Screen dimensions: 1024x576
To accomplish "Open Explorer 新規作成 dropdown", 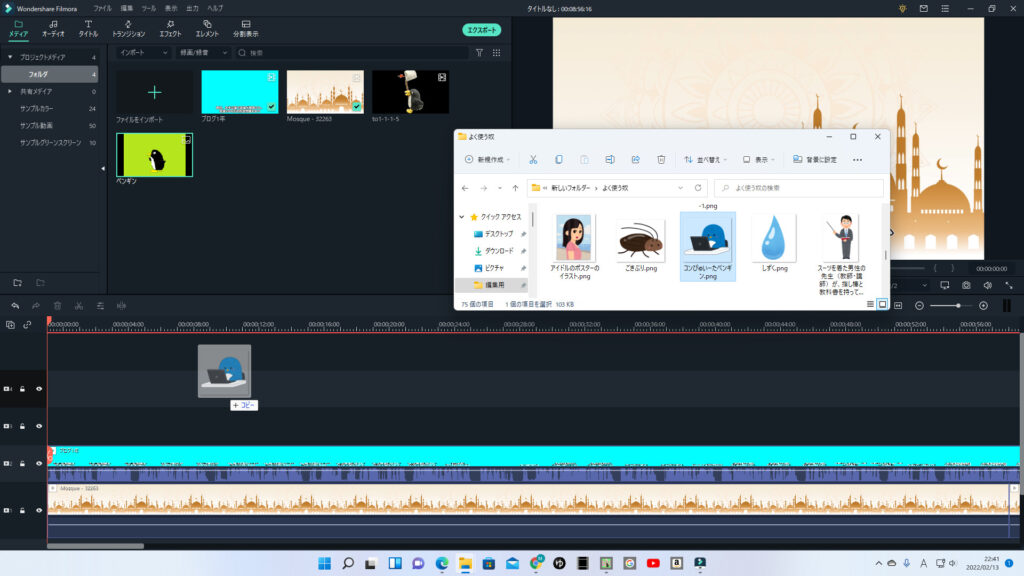I will pos(487,159).
